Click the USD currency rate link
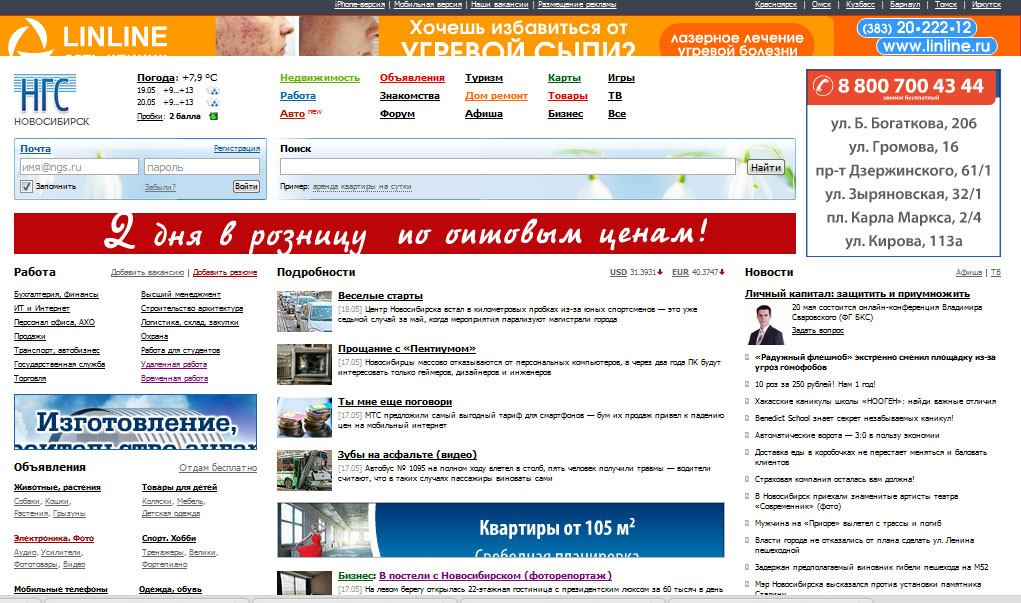The height and width of the screenshot is (603, 1021). point(618,272)
